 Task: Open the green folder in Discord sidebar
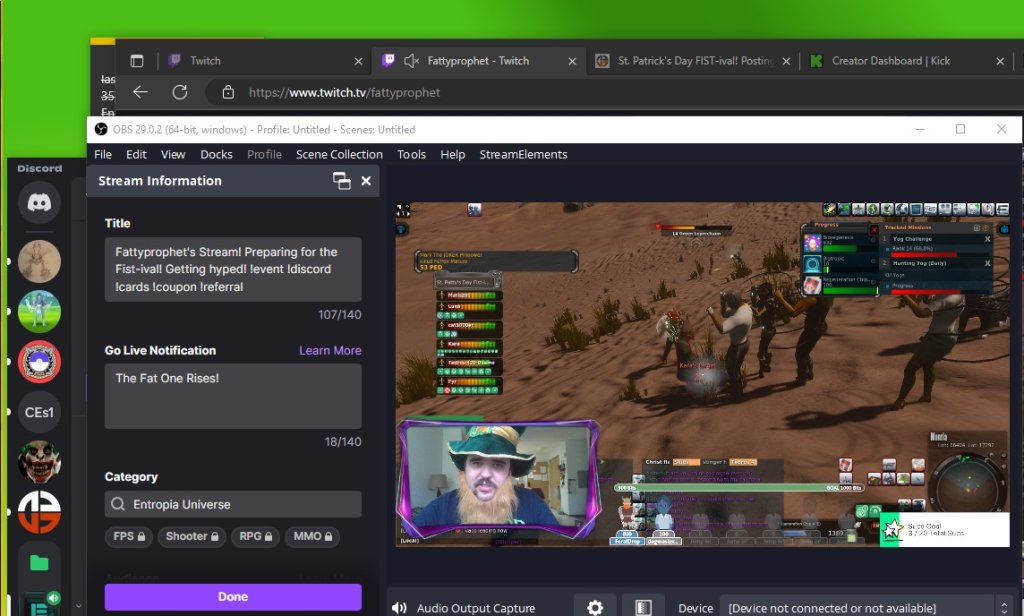pos(39,562)
